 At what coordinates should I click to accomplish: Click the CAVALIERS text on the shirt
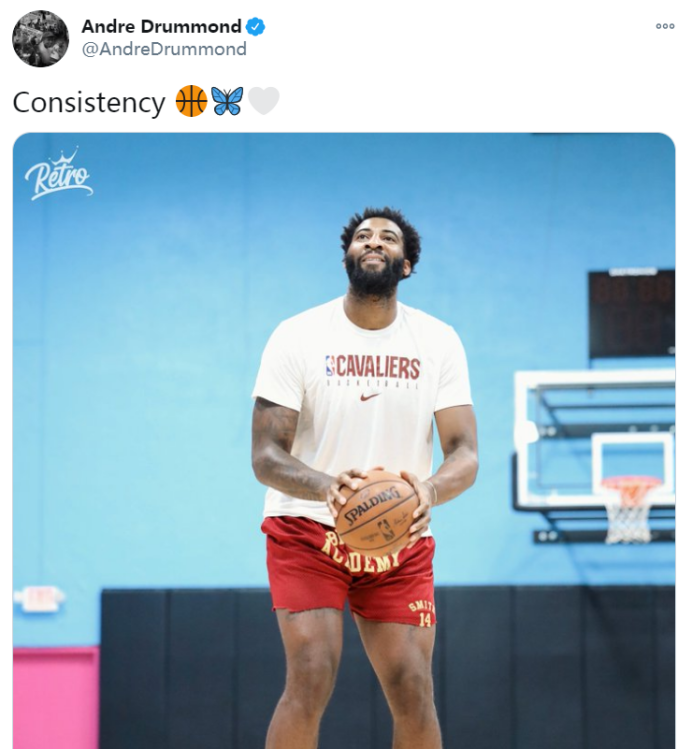(378, 367)
